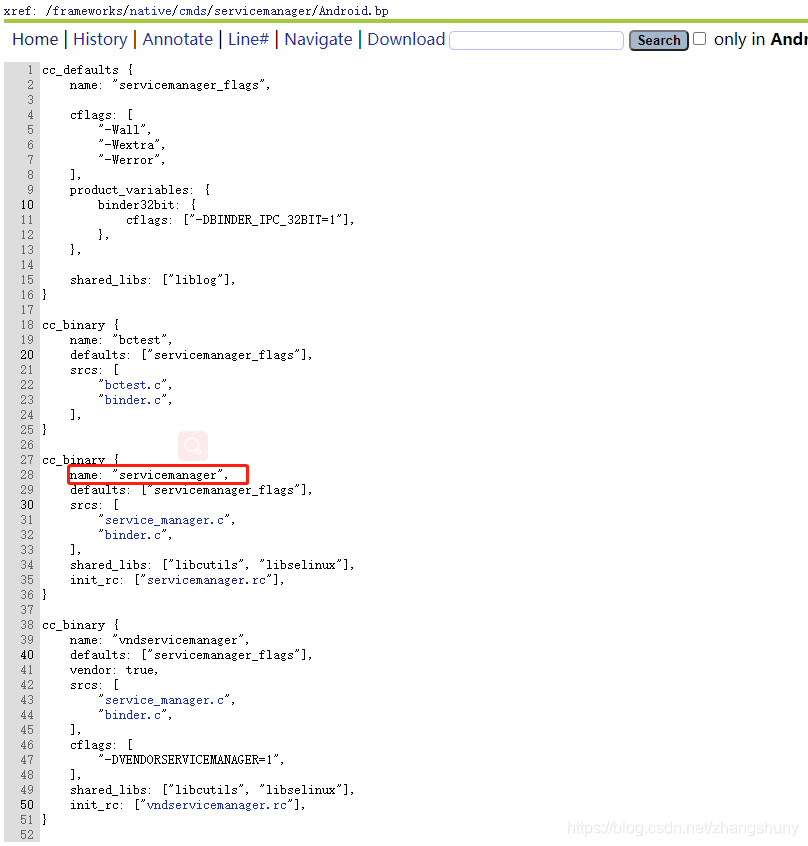Screen dimensions: 808x846
Task: Open 'cmds' in the xref path
Action: (193, 11)
